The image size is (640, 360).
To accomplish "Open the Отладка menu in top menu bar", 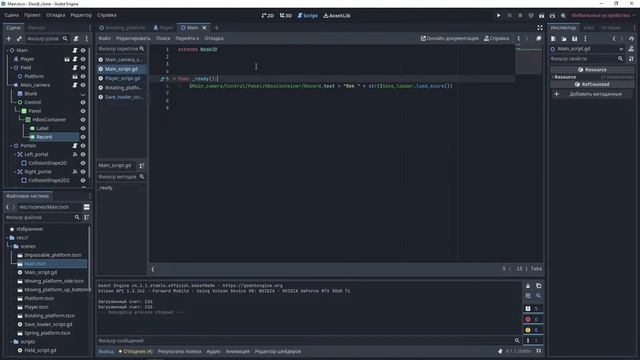I will (x=56, y=15).
